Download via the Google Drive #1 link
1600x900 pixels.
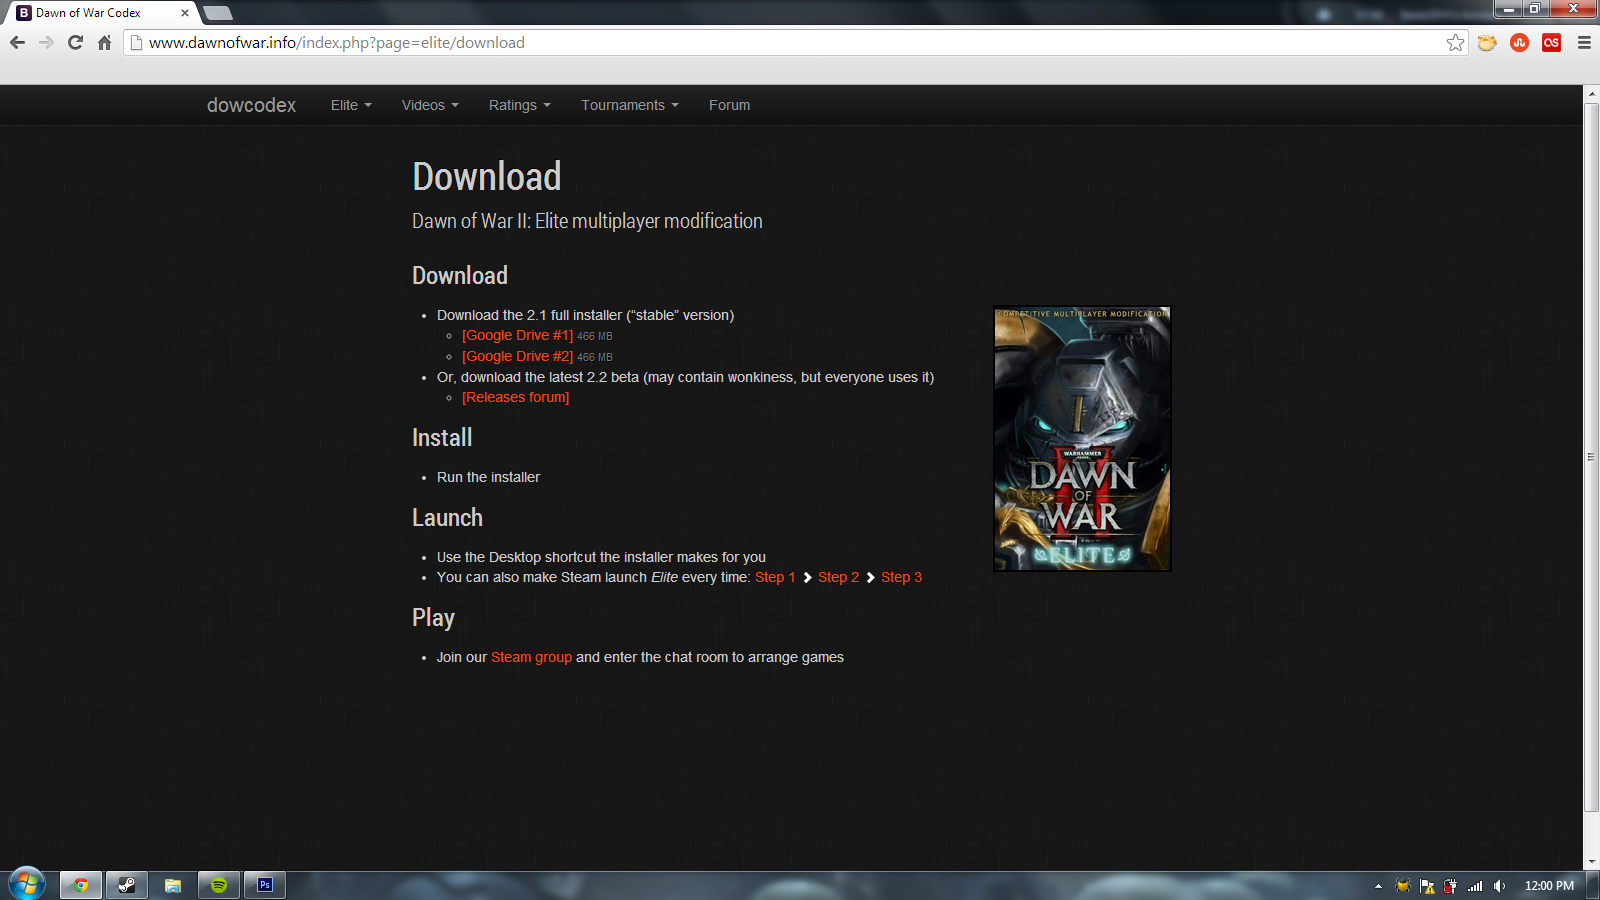click(x=518, y=336)
